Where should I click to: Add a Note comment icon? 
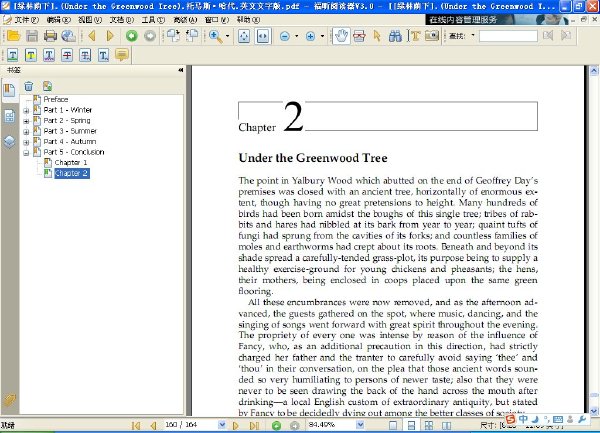(x=122, y=55)
